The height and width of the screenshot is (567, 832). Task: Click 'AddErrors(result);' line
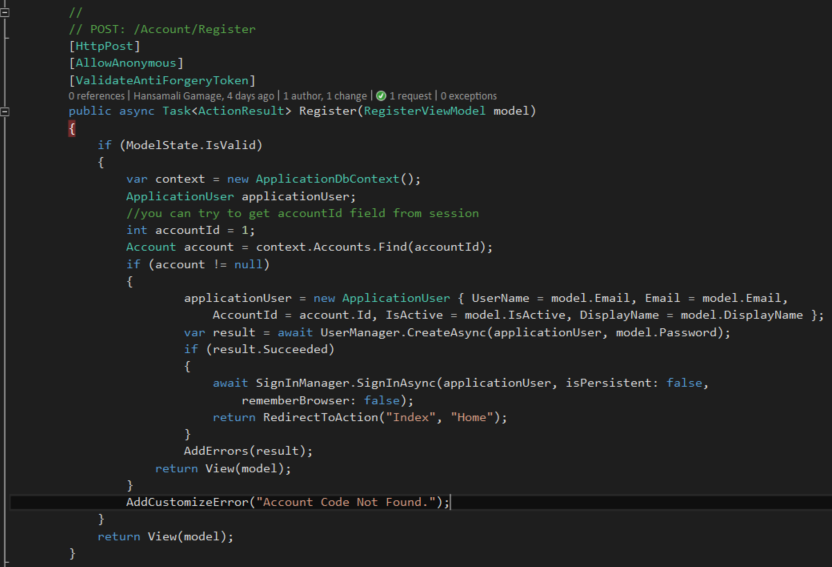tap(248, 451)
